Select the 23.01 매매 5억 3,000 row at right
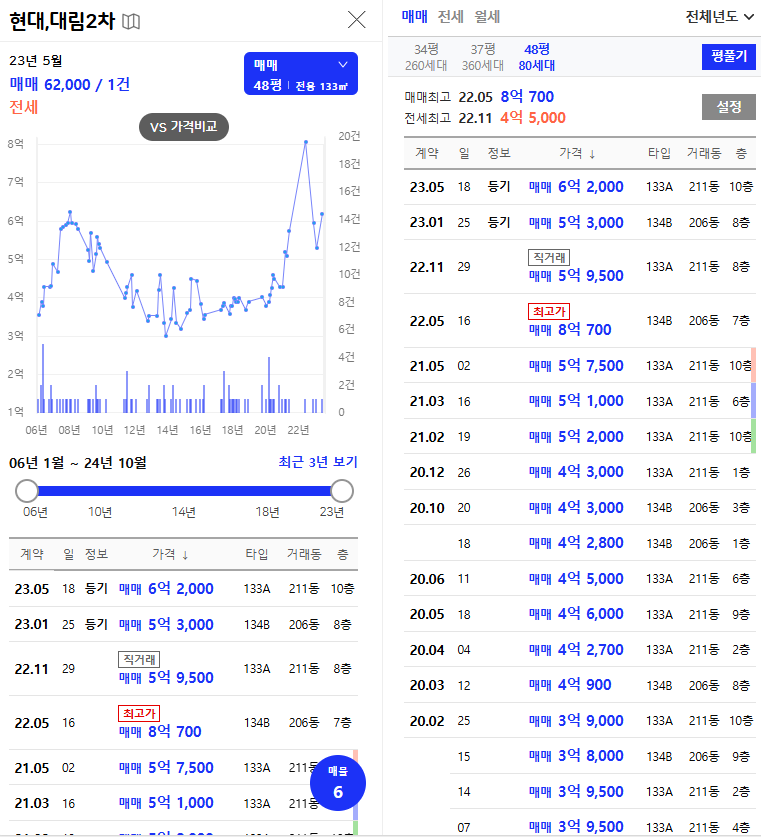Screen dimensions: 761x837 [580, 222]
